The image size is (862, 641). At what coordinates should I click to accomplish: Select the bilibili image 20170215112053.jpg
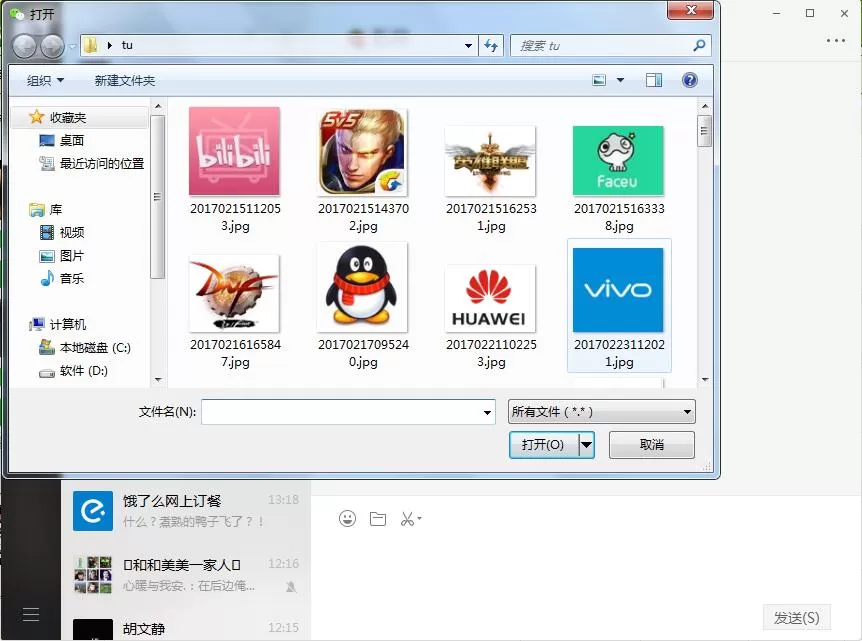point(235,170)
